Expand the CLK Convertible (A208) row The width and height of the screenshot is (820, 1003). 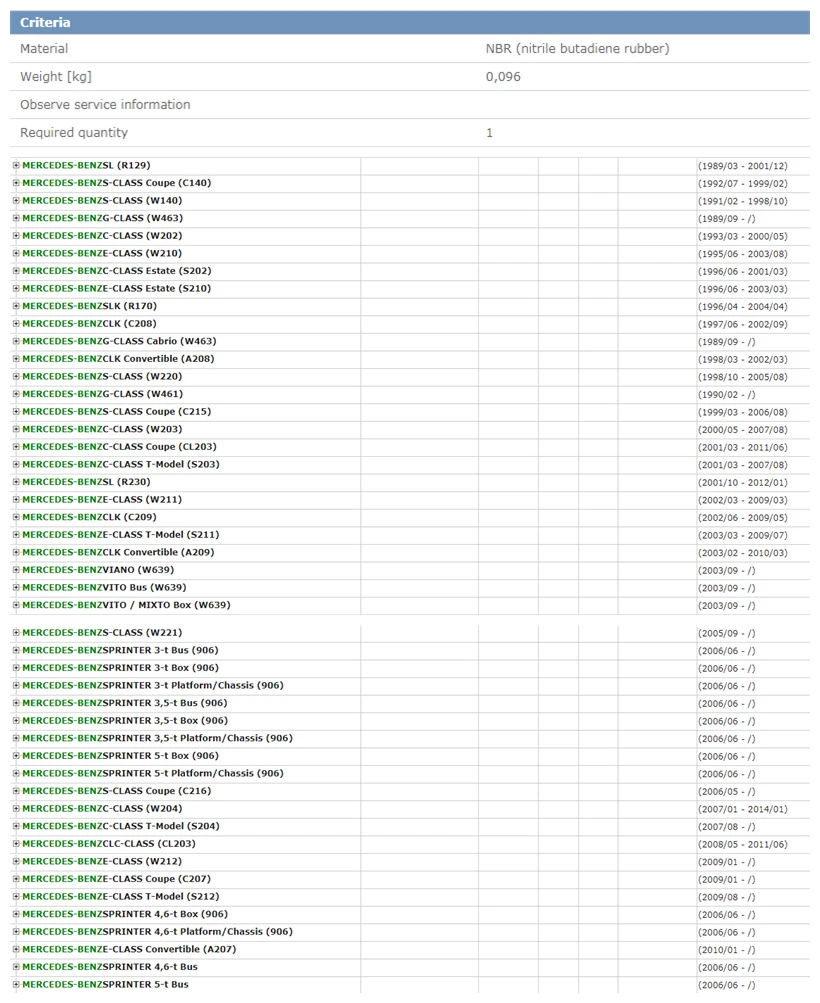(x=16, y=359)
